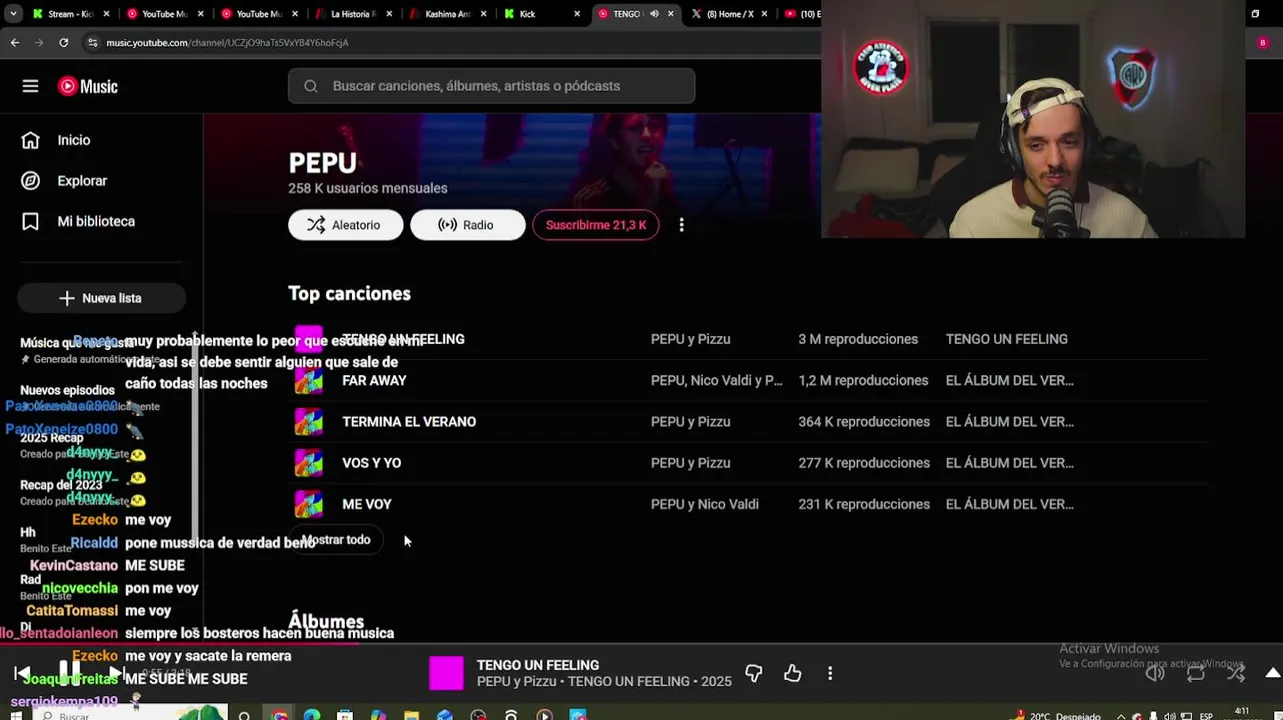The width and height of the screenshot is (1283, 720).
Task: Click the browser forward arrow
Action: coord(39,43)
